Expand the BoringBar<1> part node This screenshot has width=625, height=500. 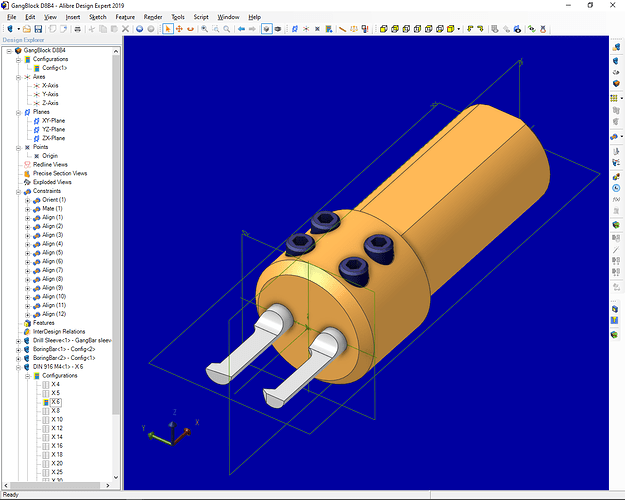(18, 350)
